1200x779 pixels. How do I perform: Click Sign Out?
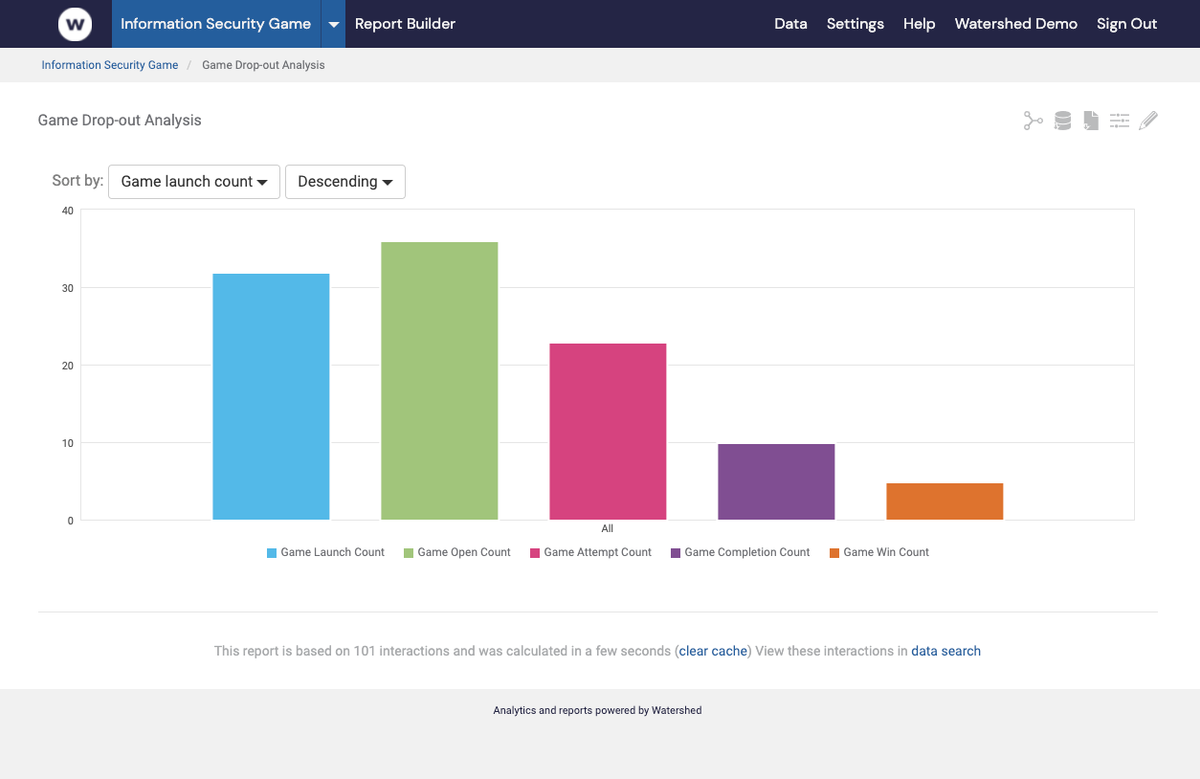[x=1127, y=24]
